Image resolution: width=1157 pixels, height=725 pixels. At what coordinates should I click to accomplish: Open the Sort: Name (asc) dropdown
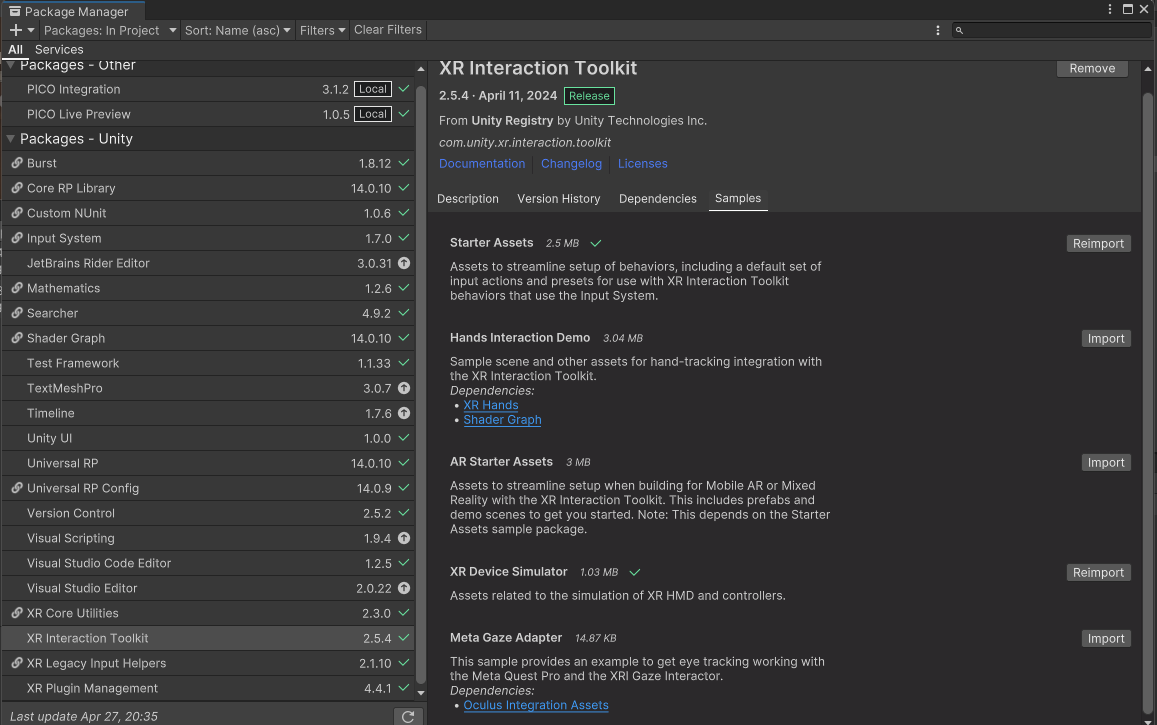238,30
